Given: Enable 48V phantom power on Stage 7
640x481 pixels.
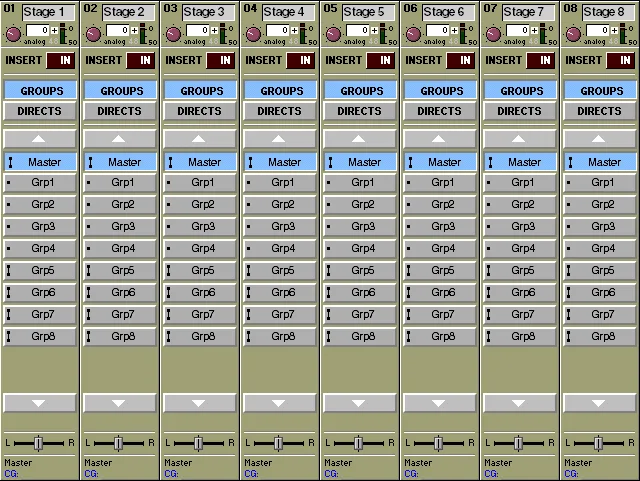Looking at the screenshot, I should click(x=533, y=42).
